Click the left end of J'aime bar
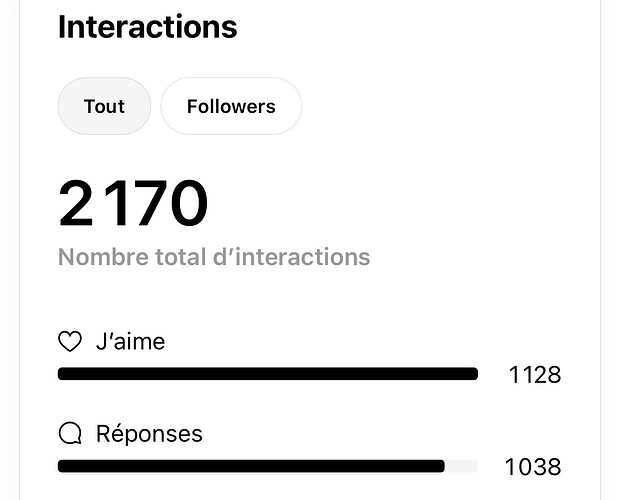Screen dimensions: 620x500 [x=64, y=374]
